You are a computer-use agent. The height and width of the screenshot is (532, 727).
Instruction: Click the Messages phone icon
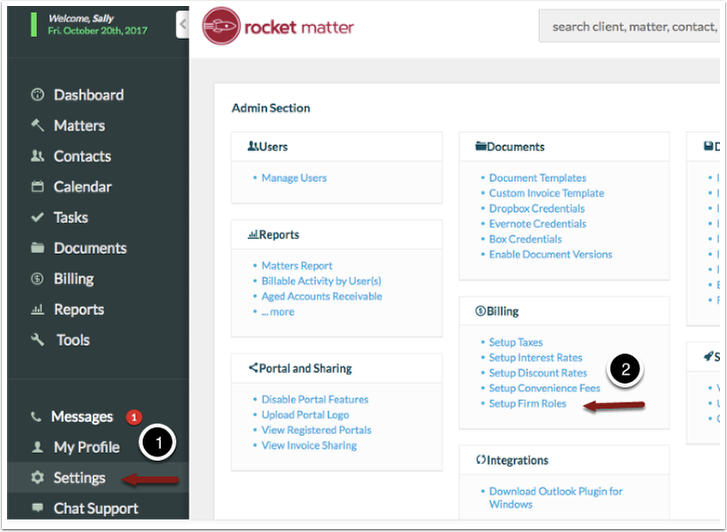pos(36,416)
